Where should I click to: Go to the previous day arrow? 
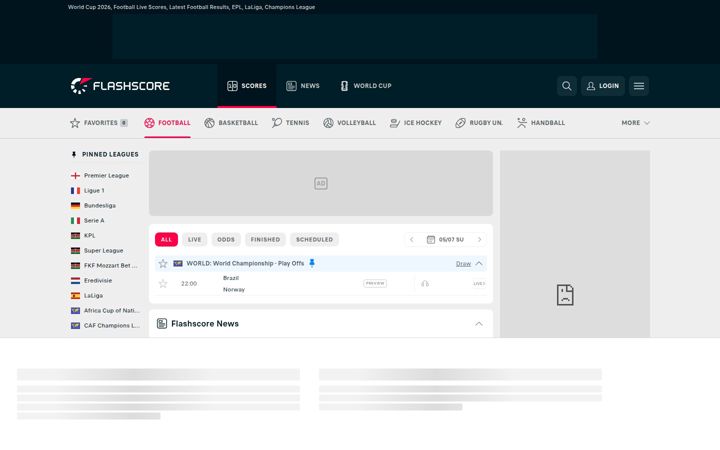411,240
